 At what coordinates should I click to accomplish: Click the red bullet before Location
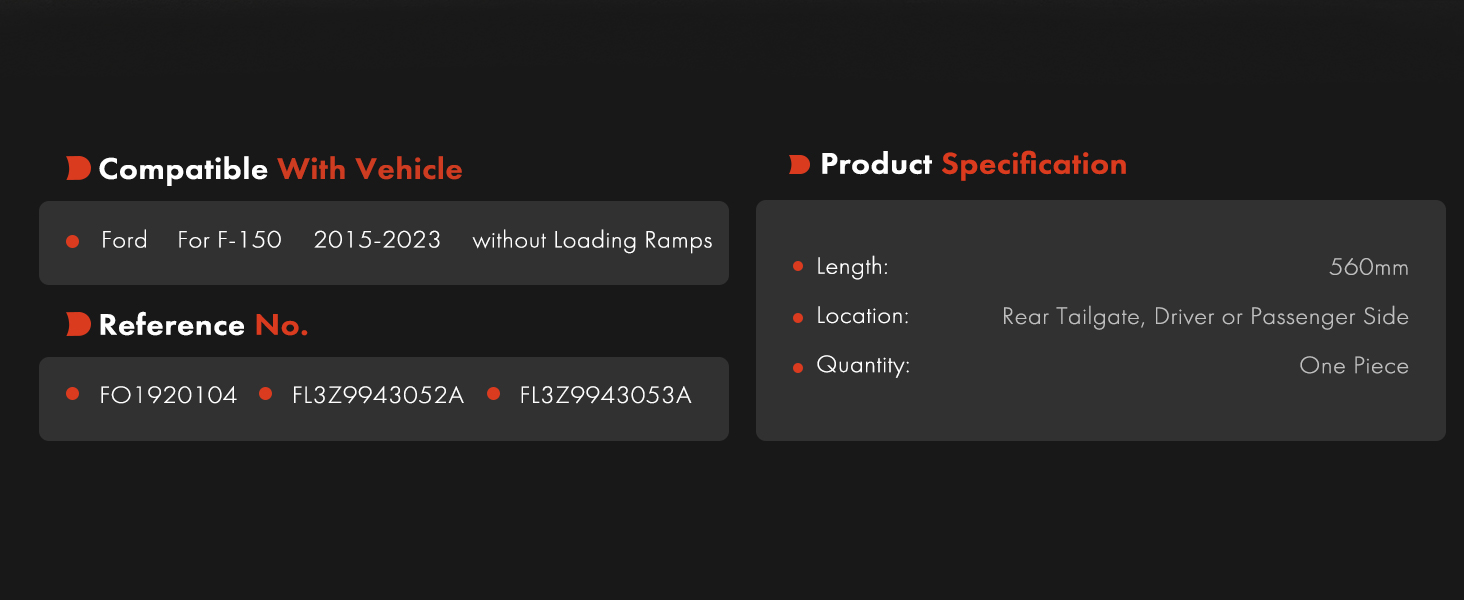pyautogui.click(x=798, y=317)
